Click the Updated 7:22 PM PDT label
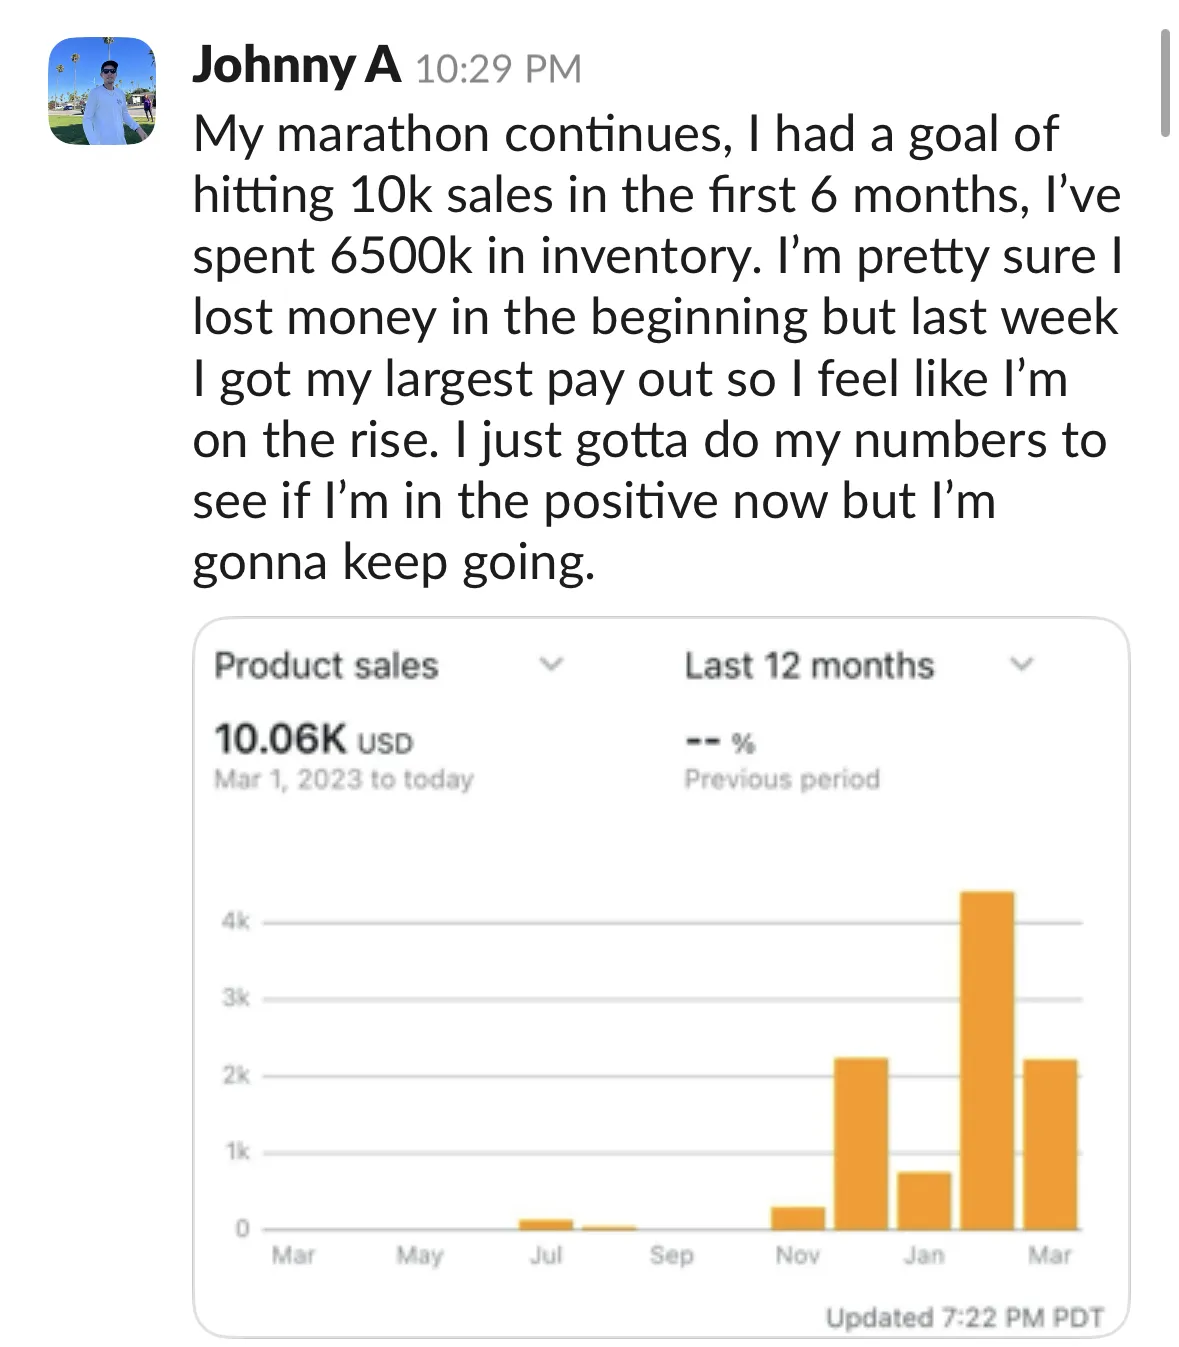Viewport: 1179px width, 1347px height. pyautogui.click(x=965, y=1318)
